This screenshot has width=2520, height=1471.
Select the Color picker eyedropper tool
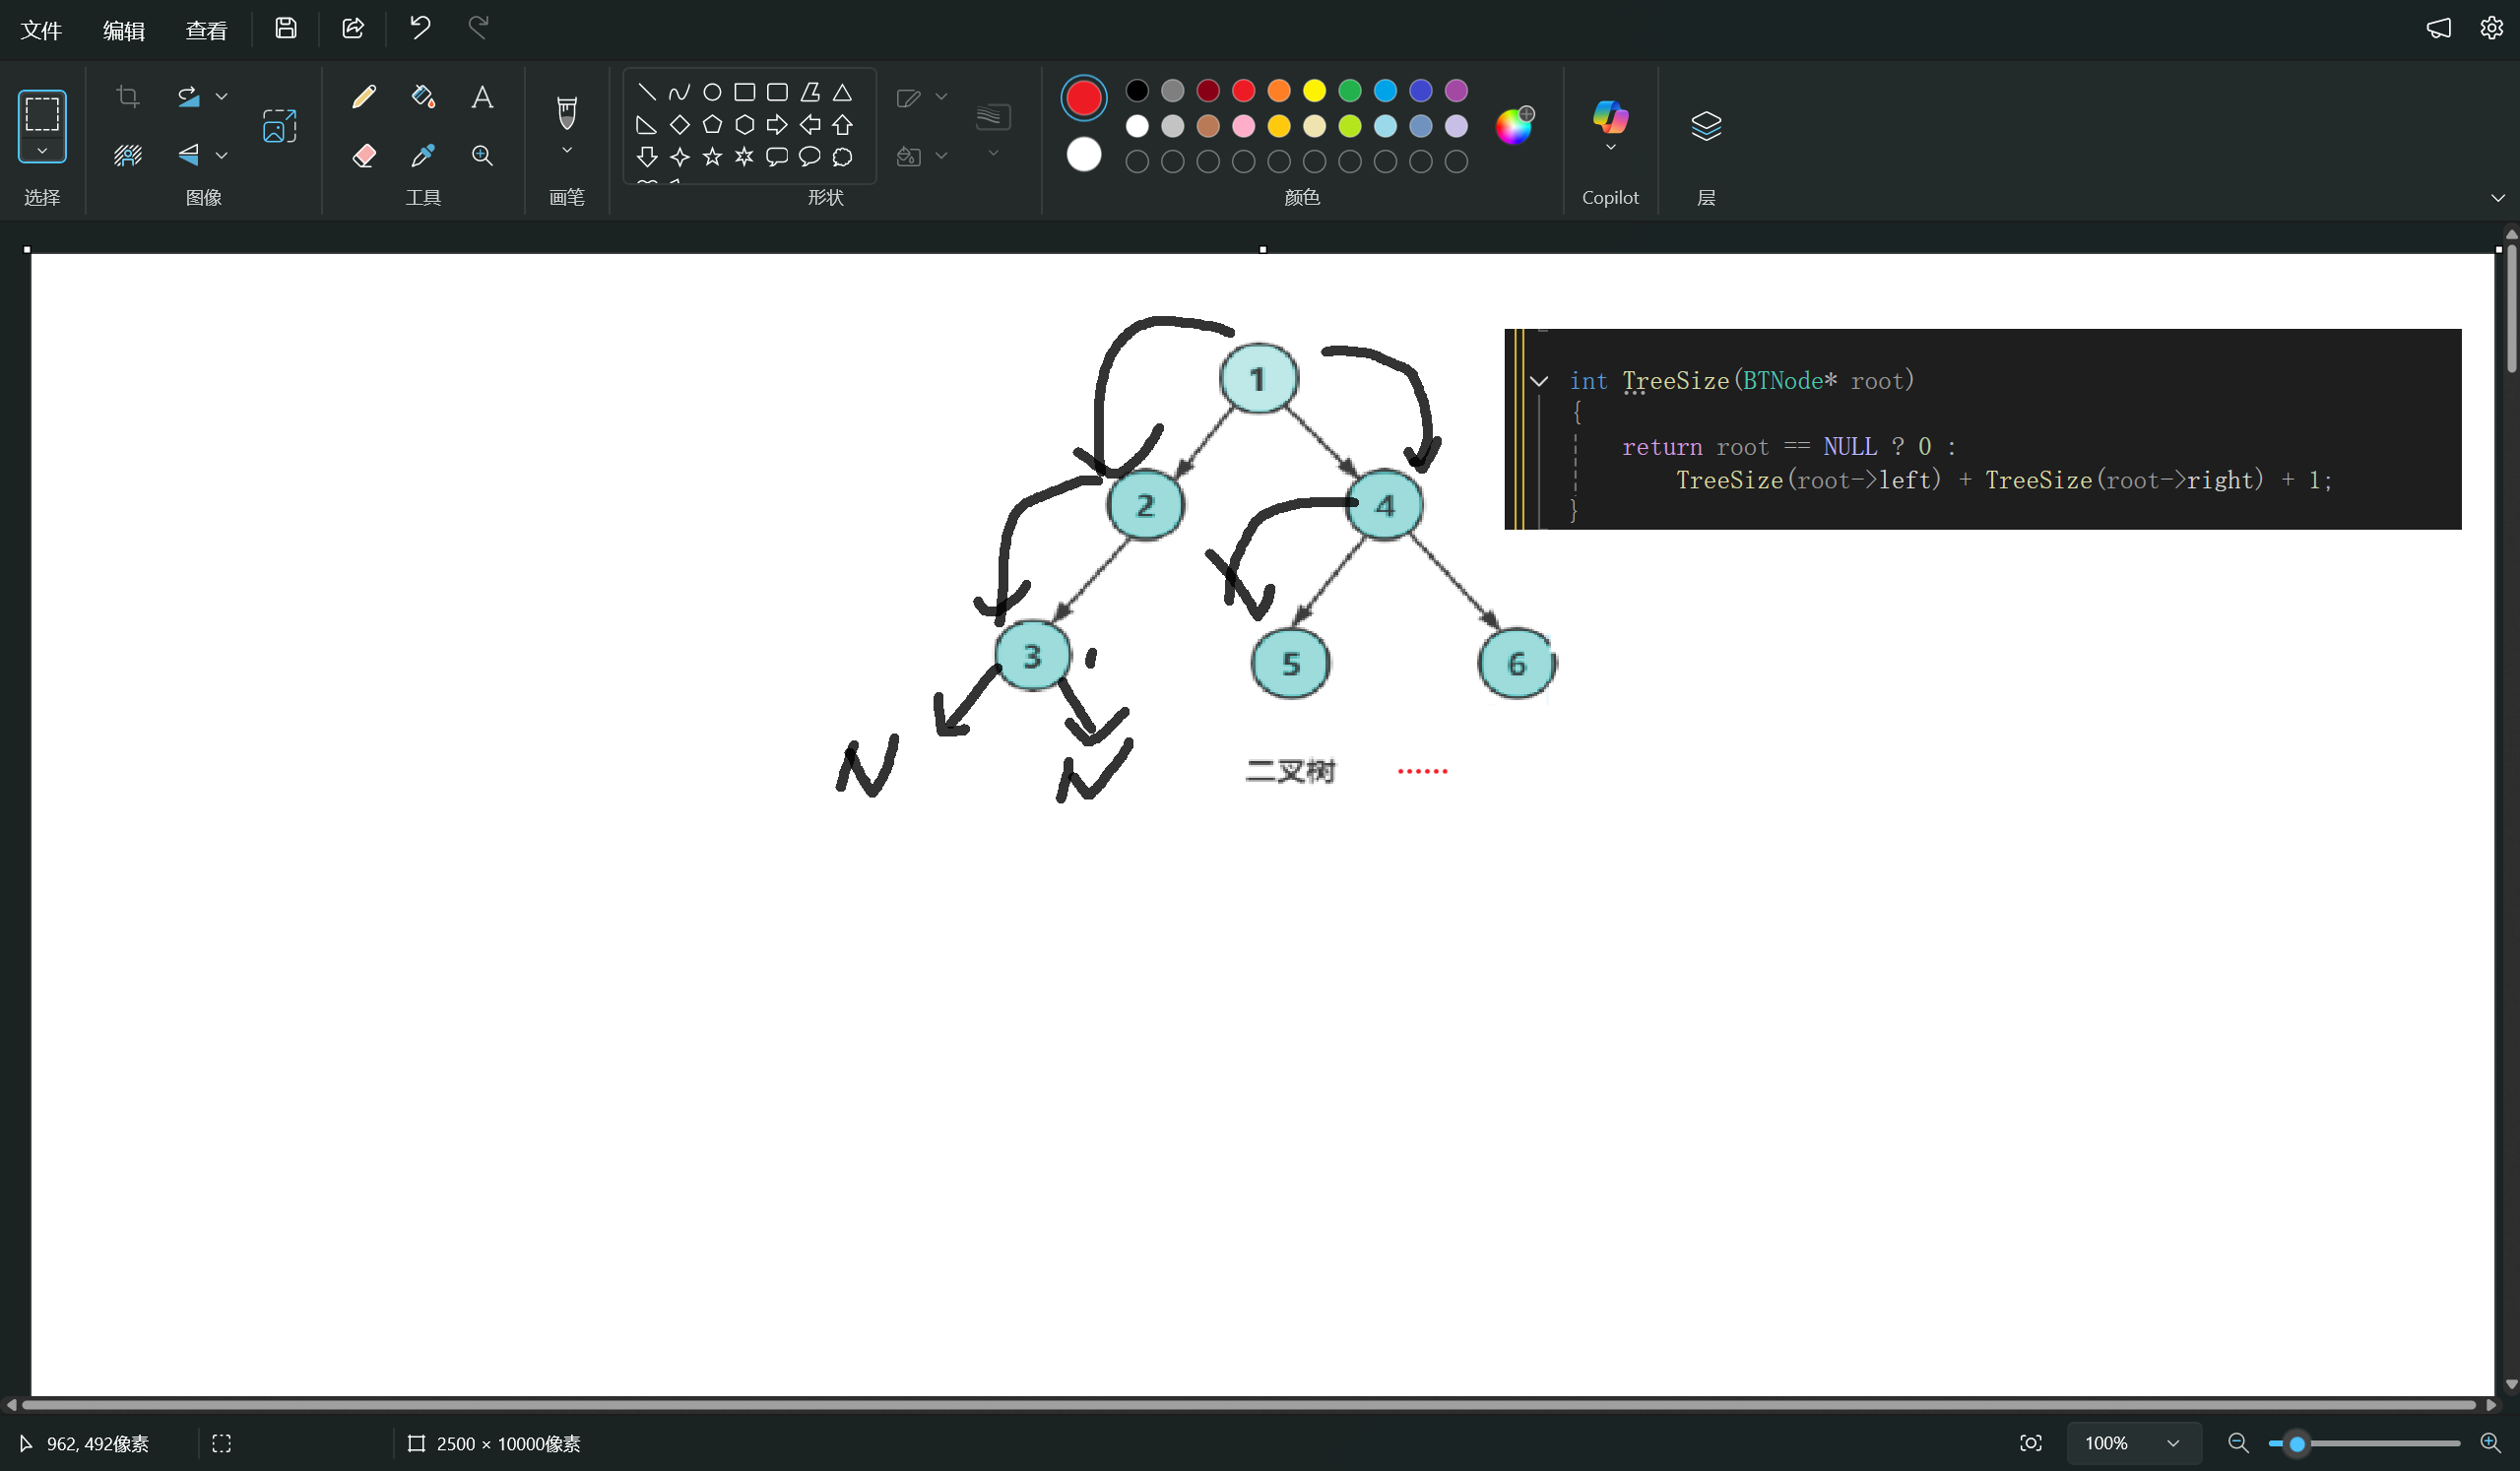click(x=423, y=156)
